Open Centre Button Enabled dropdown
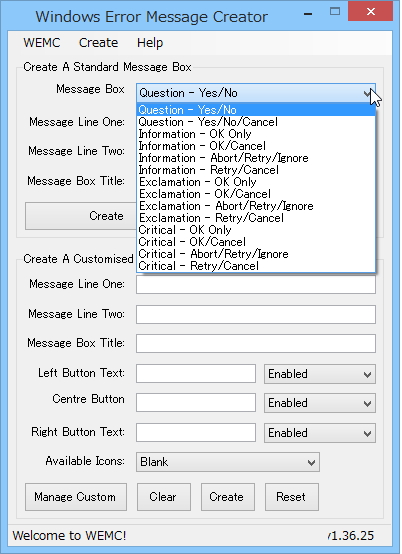Viewport: 402px width, 554px height. coord(320,403)
